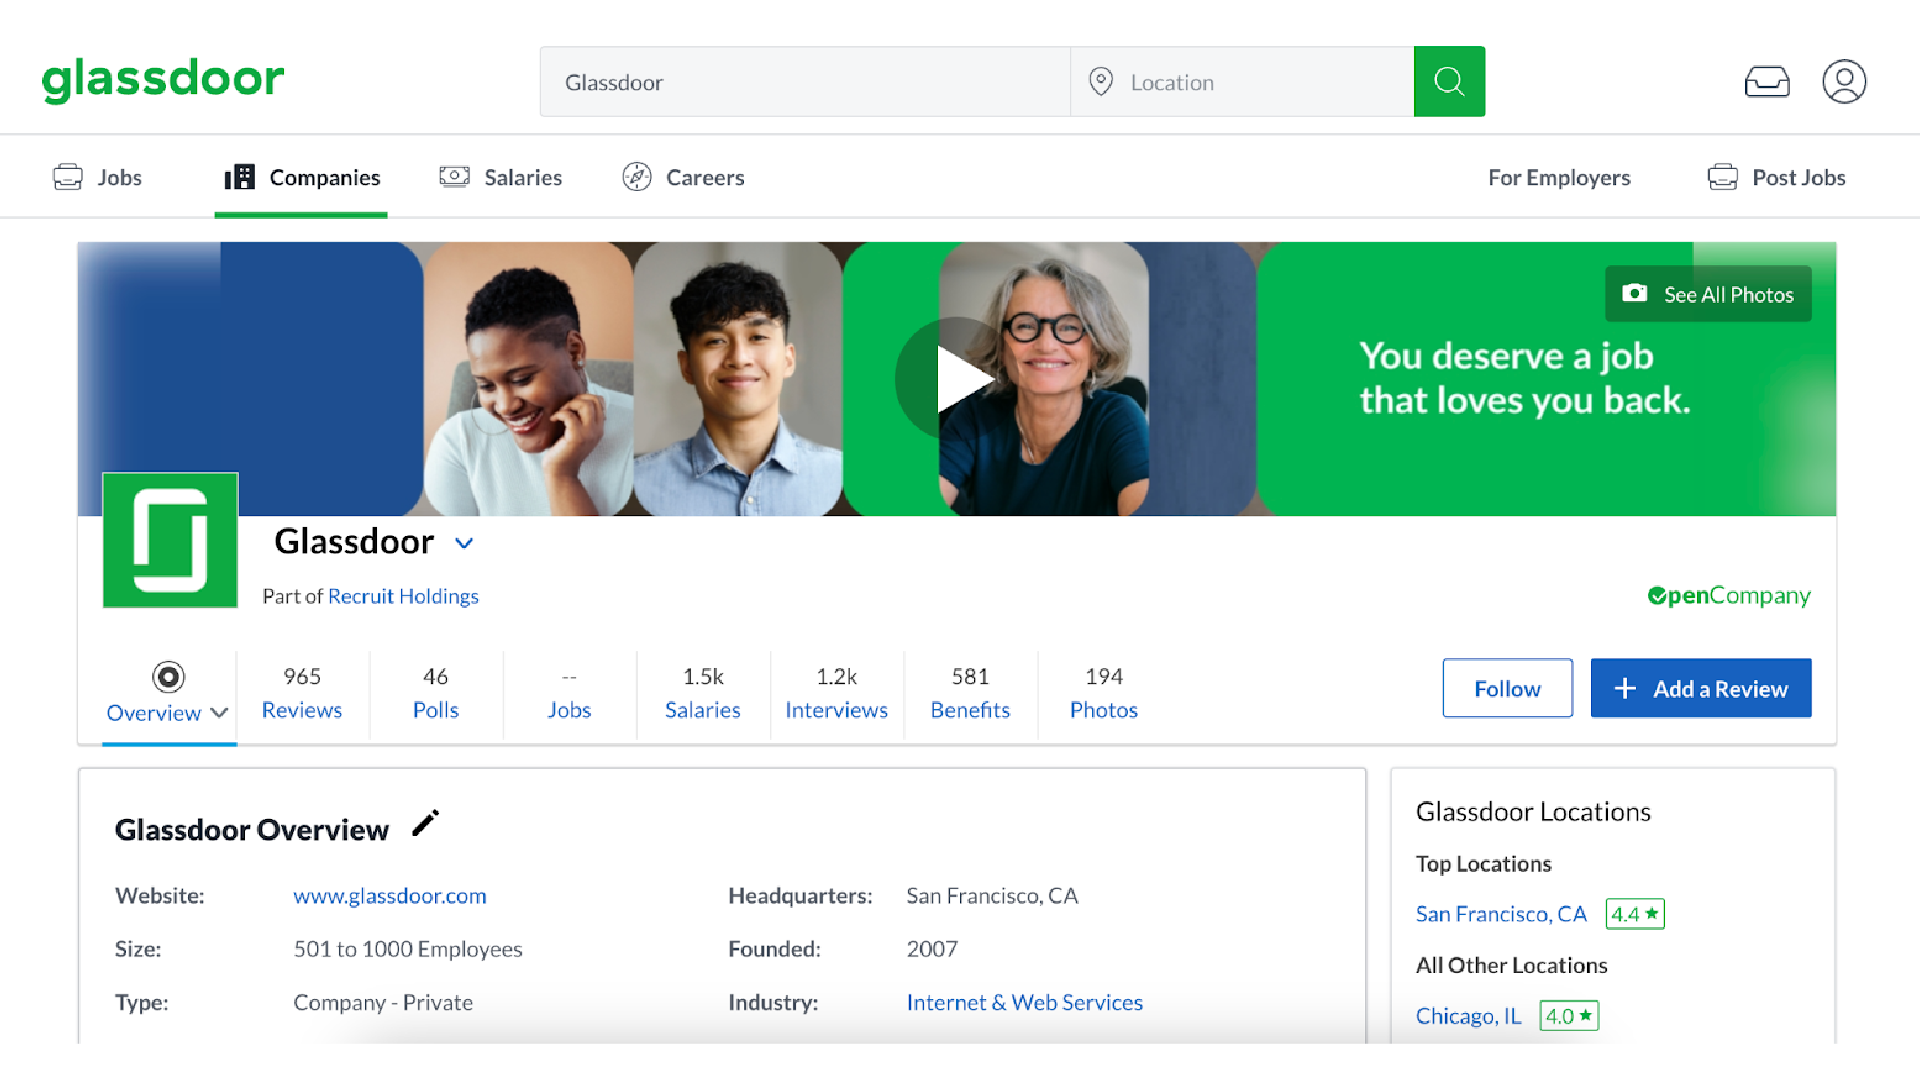Play the banner video
1920x1080 pixels.
(958, 378)
